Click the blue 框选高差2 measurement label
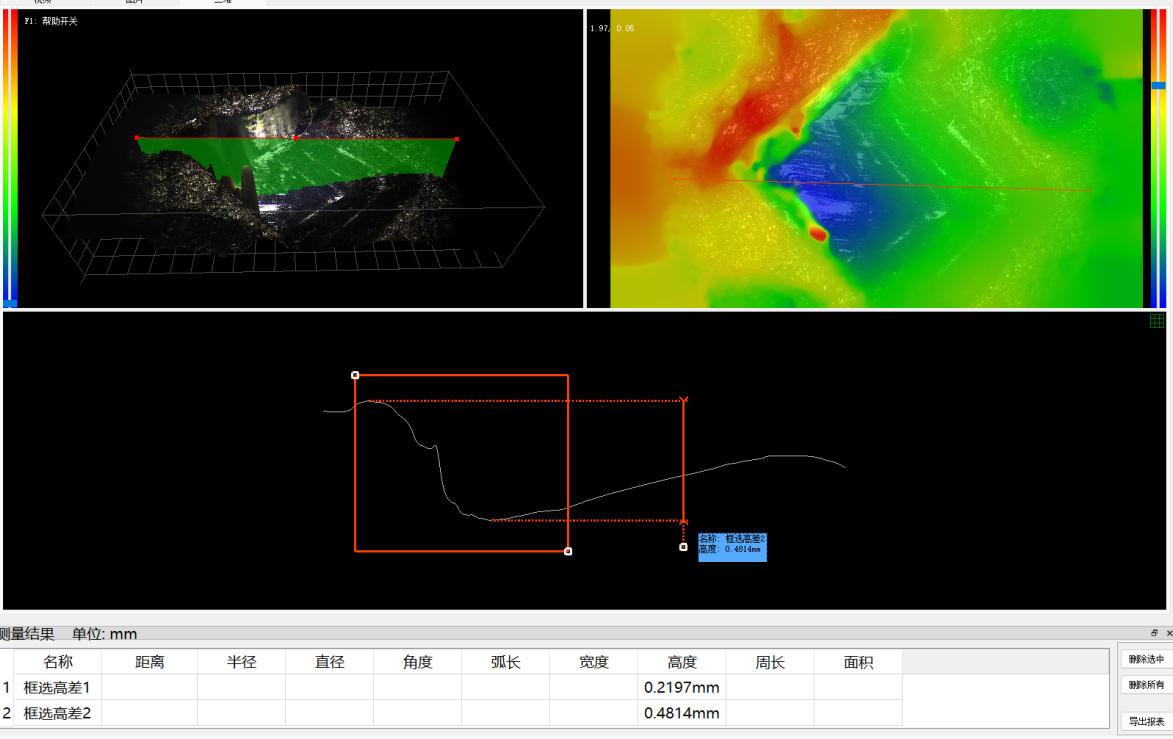Screen dimensions: 1173x739 tap(732, 546)
